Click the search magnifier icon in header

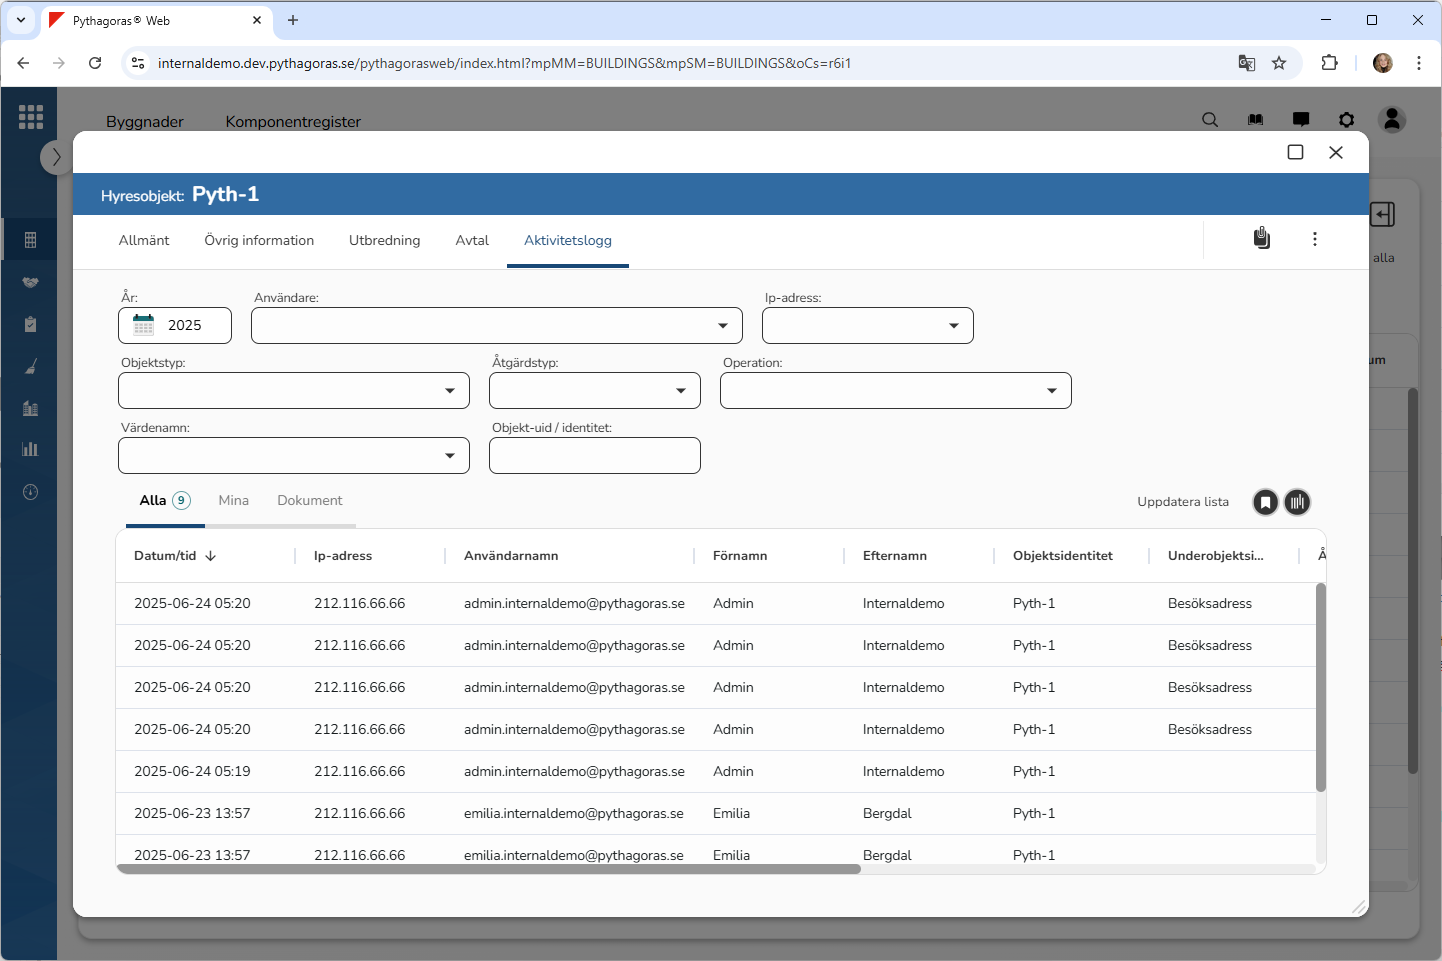pyautogui.click(x=1210, y=120)
